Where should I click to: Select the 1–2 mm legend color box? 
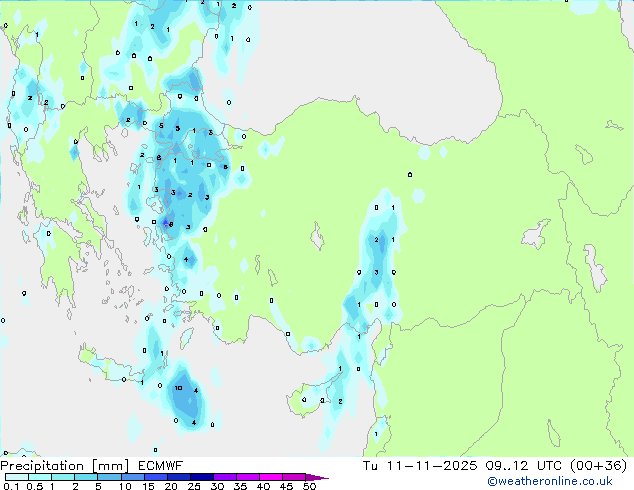(63, 477)
